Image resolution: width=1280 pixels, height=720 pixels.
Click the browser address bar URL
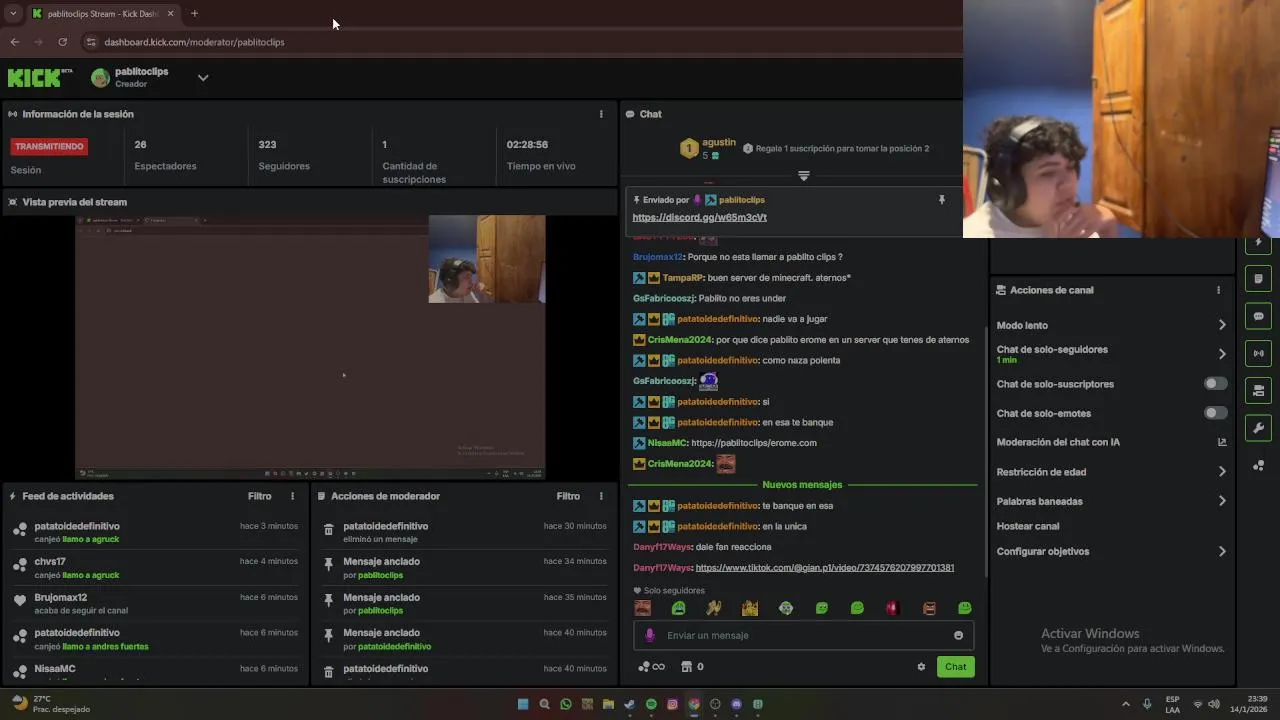click(194, 42)
